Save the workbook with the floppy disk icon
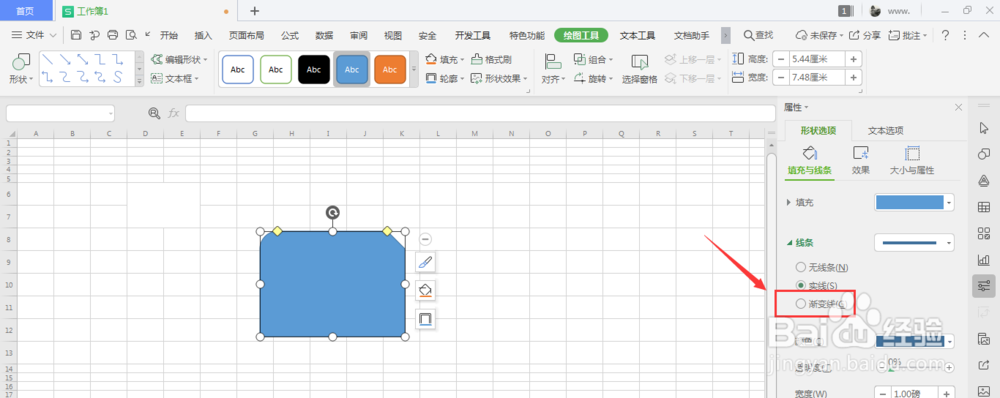The width and height of the screenshot is (1000, 398). (x=77, y=35)
